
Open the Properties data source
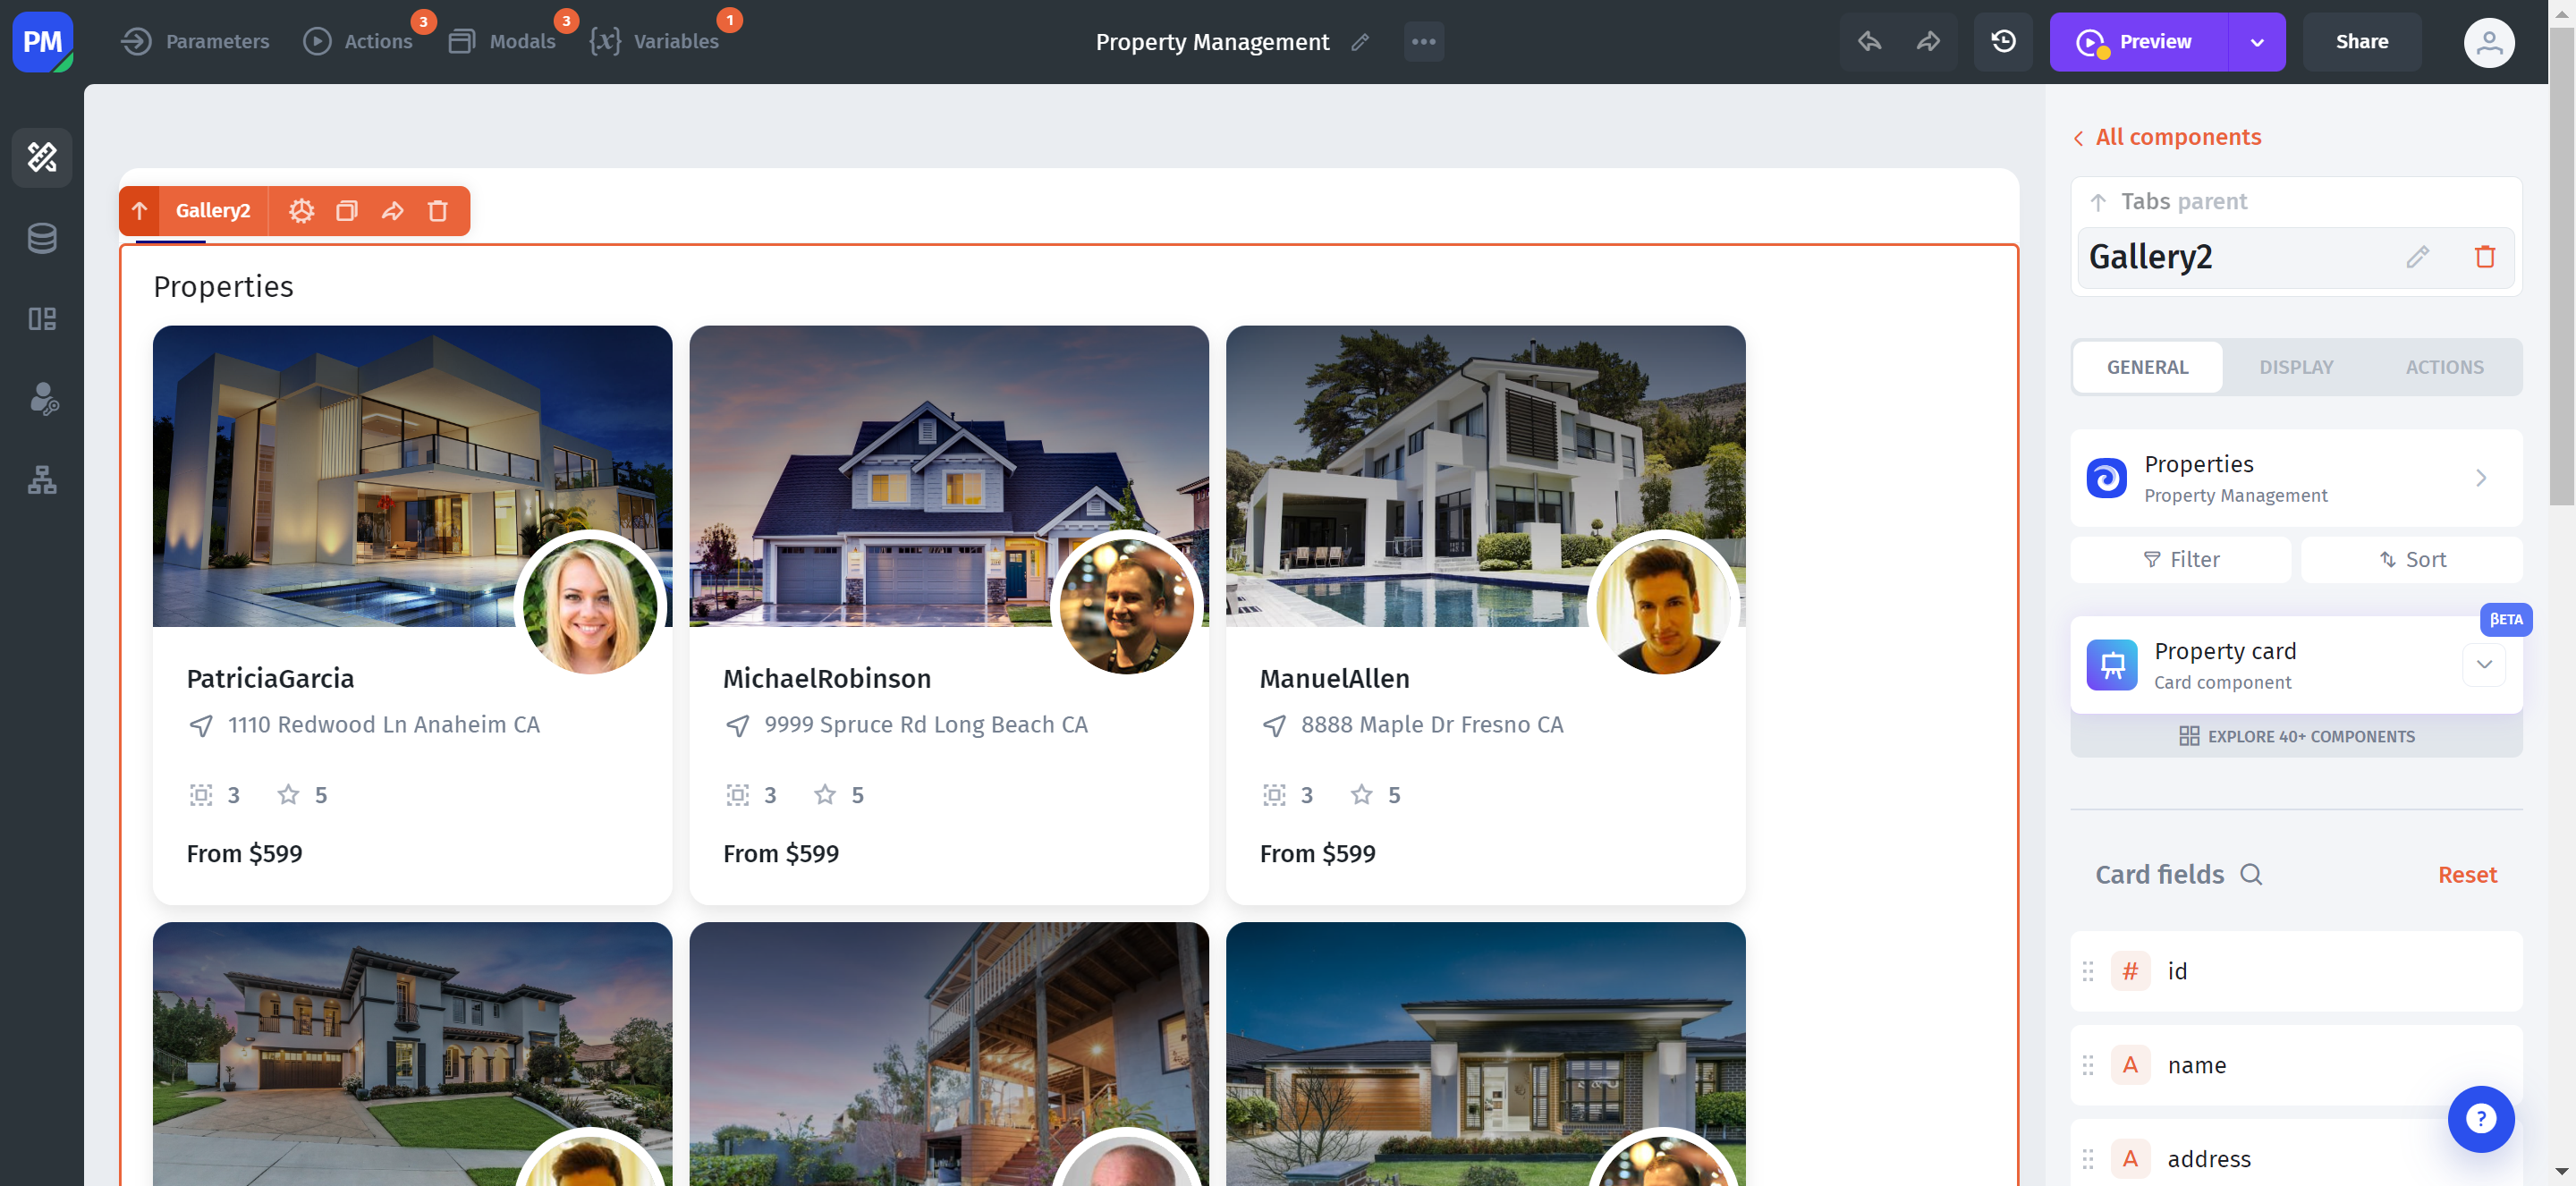coord(2296,478)
